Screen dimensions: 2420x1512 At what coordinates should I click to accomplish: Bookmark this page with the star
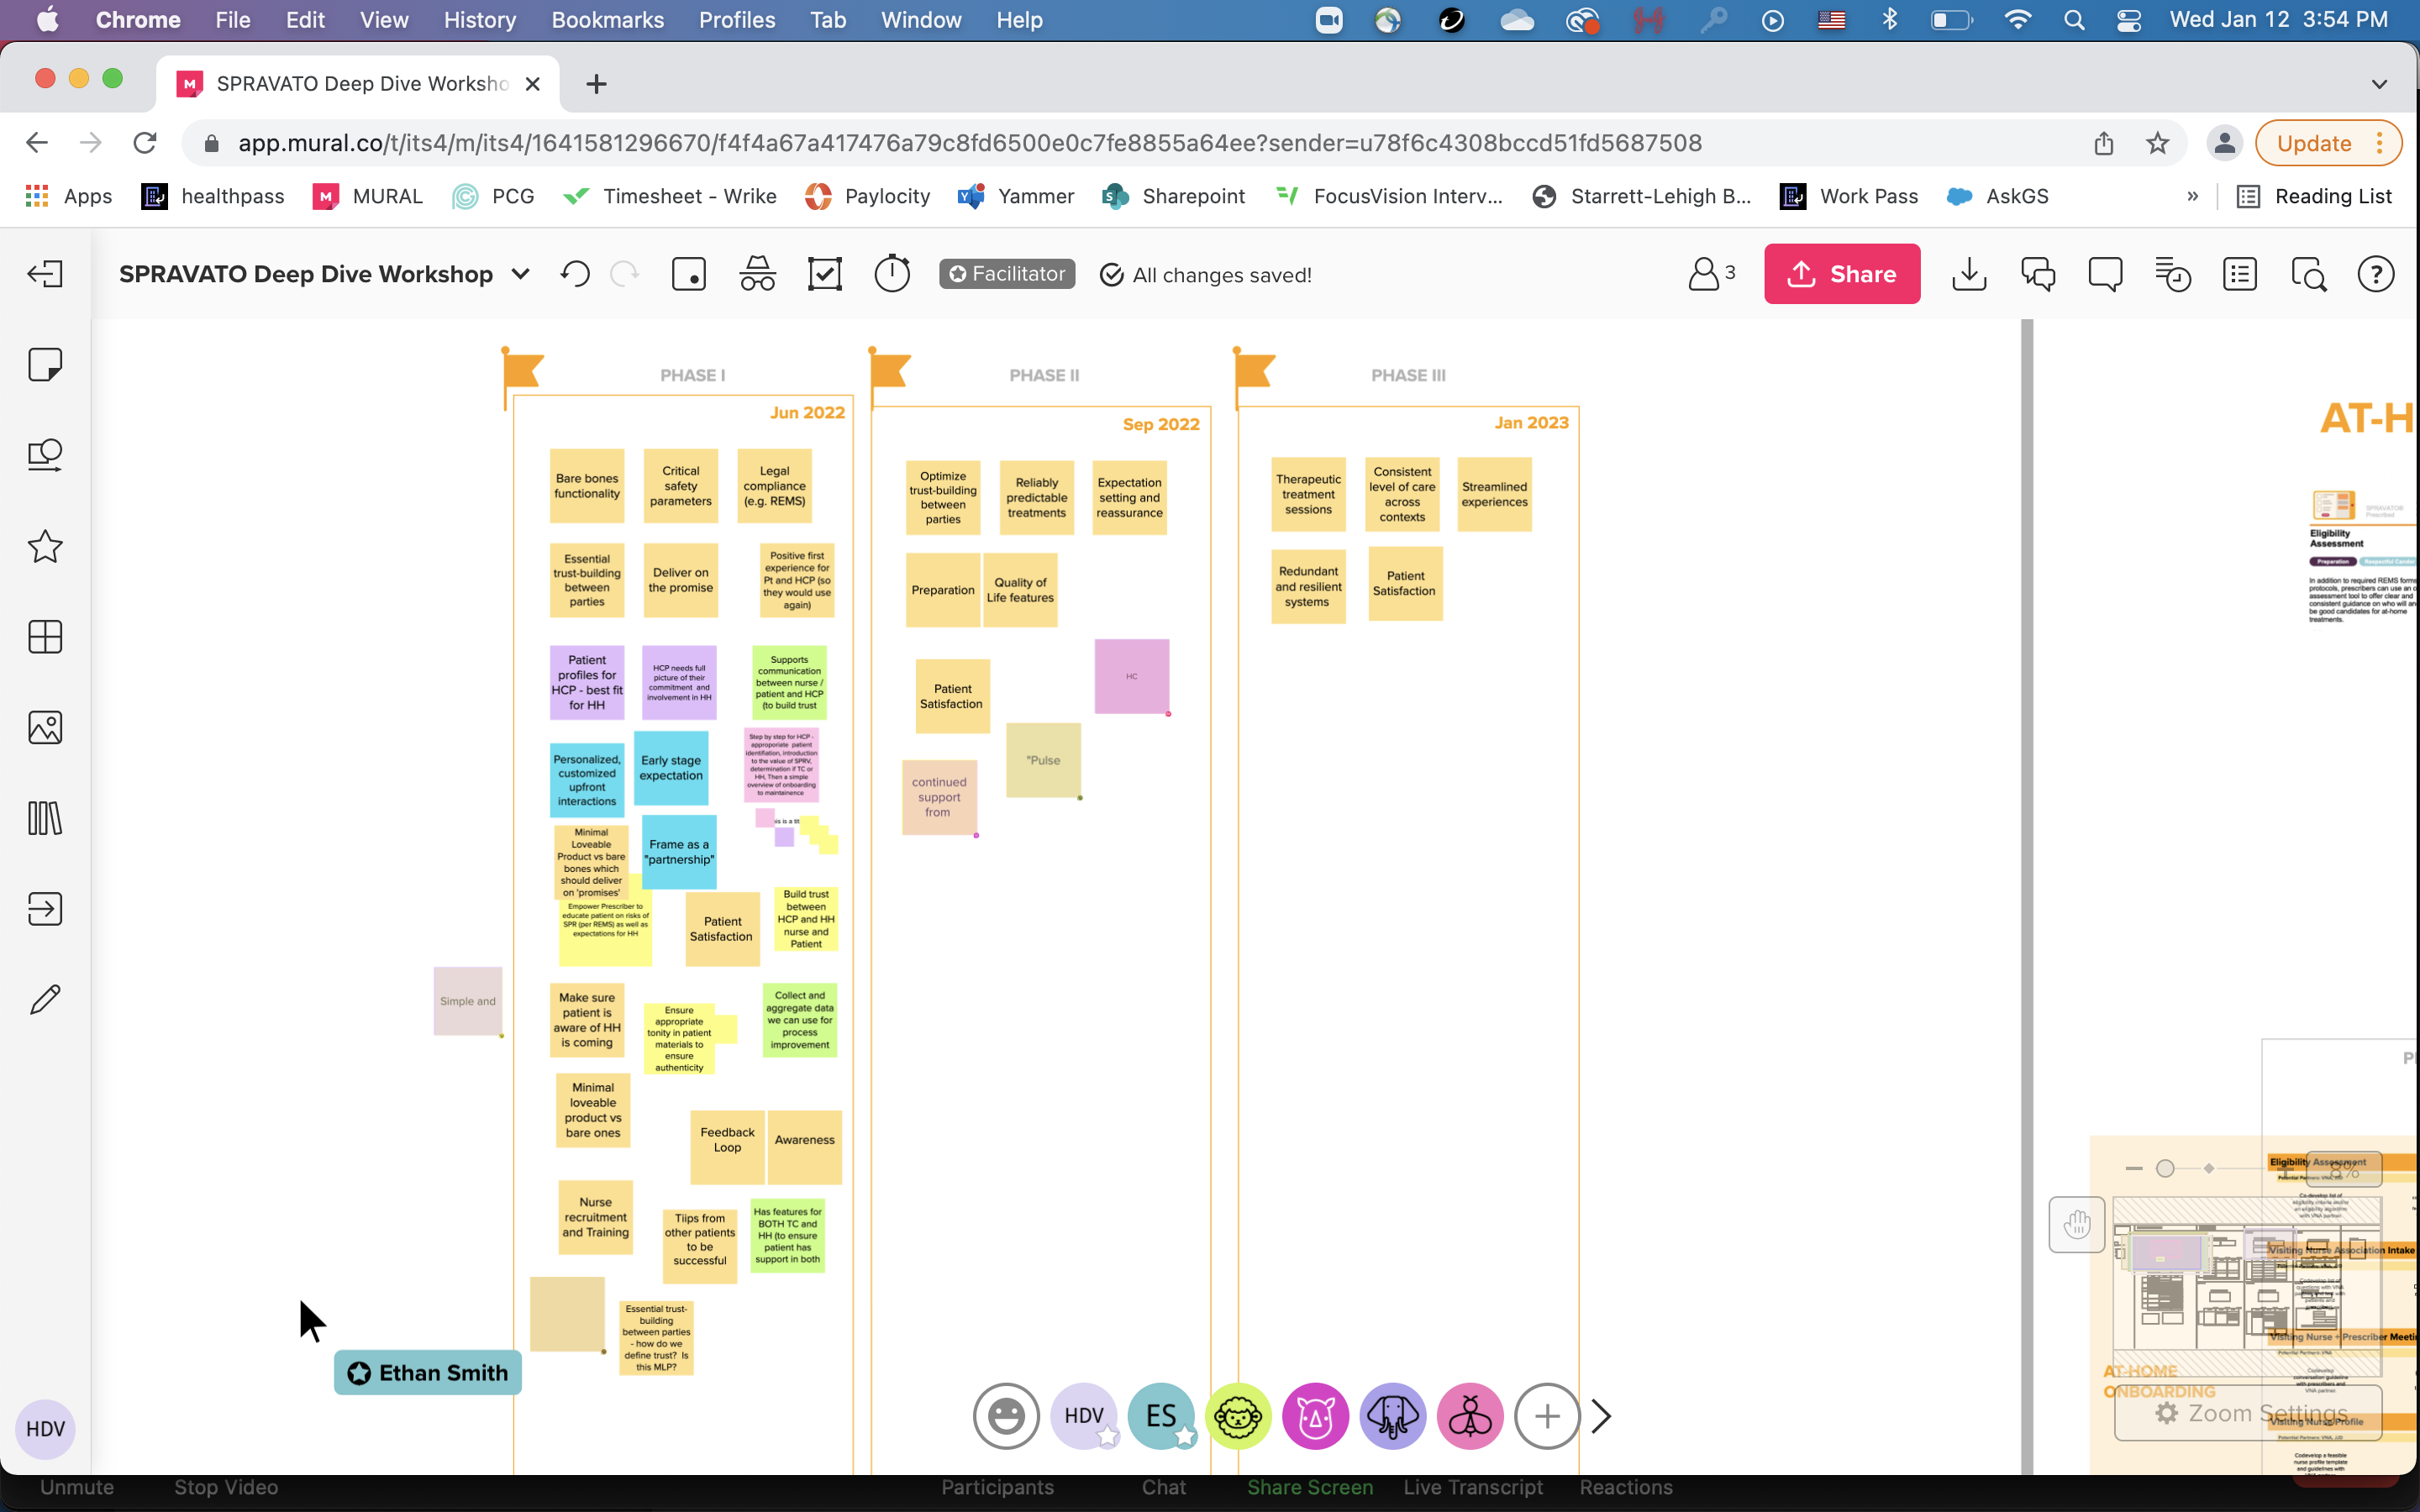coord(2157,143)
